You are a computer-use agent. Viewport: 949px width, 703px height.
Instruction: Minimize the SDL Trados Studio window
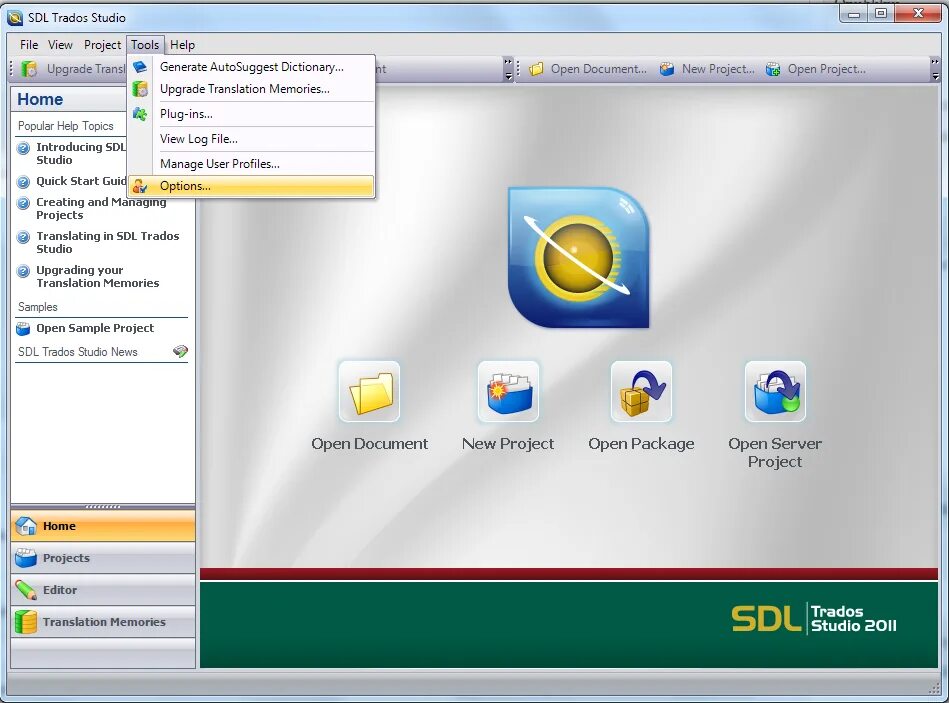point(854,13)
